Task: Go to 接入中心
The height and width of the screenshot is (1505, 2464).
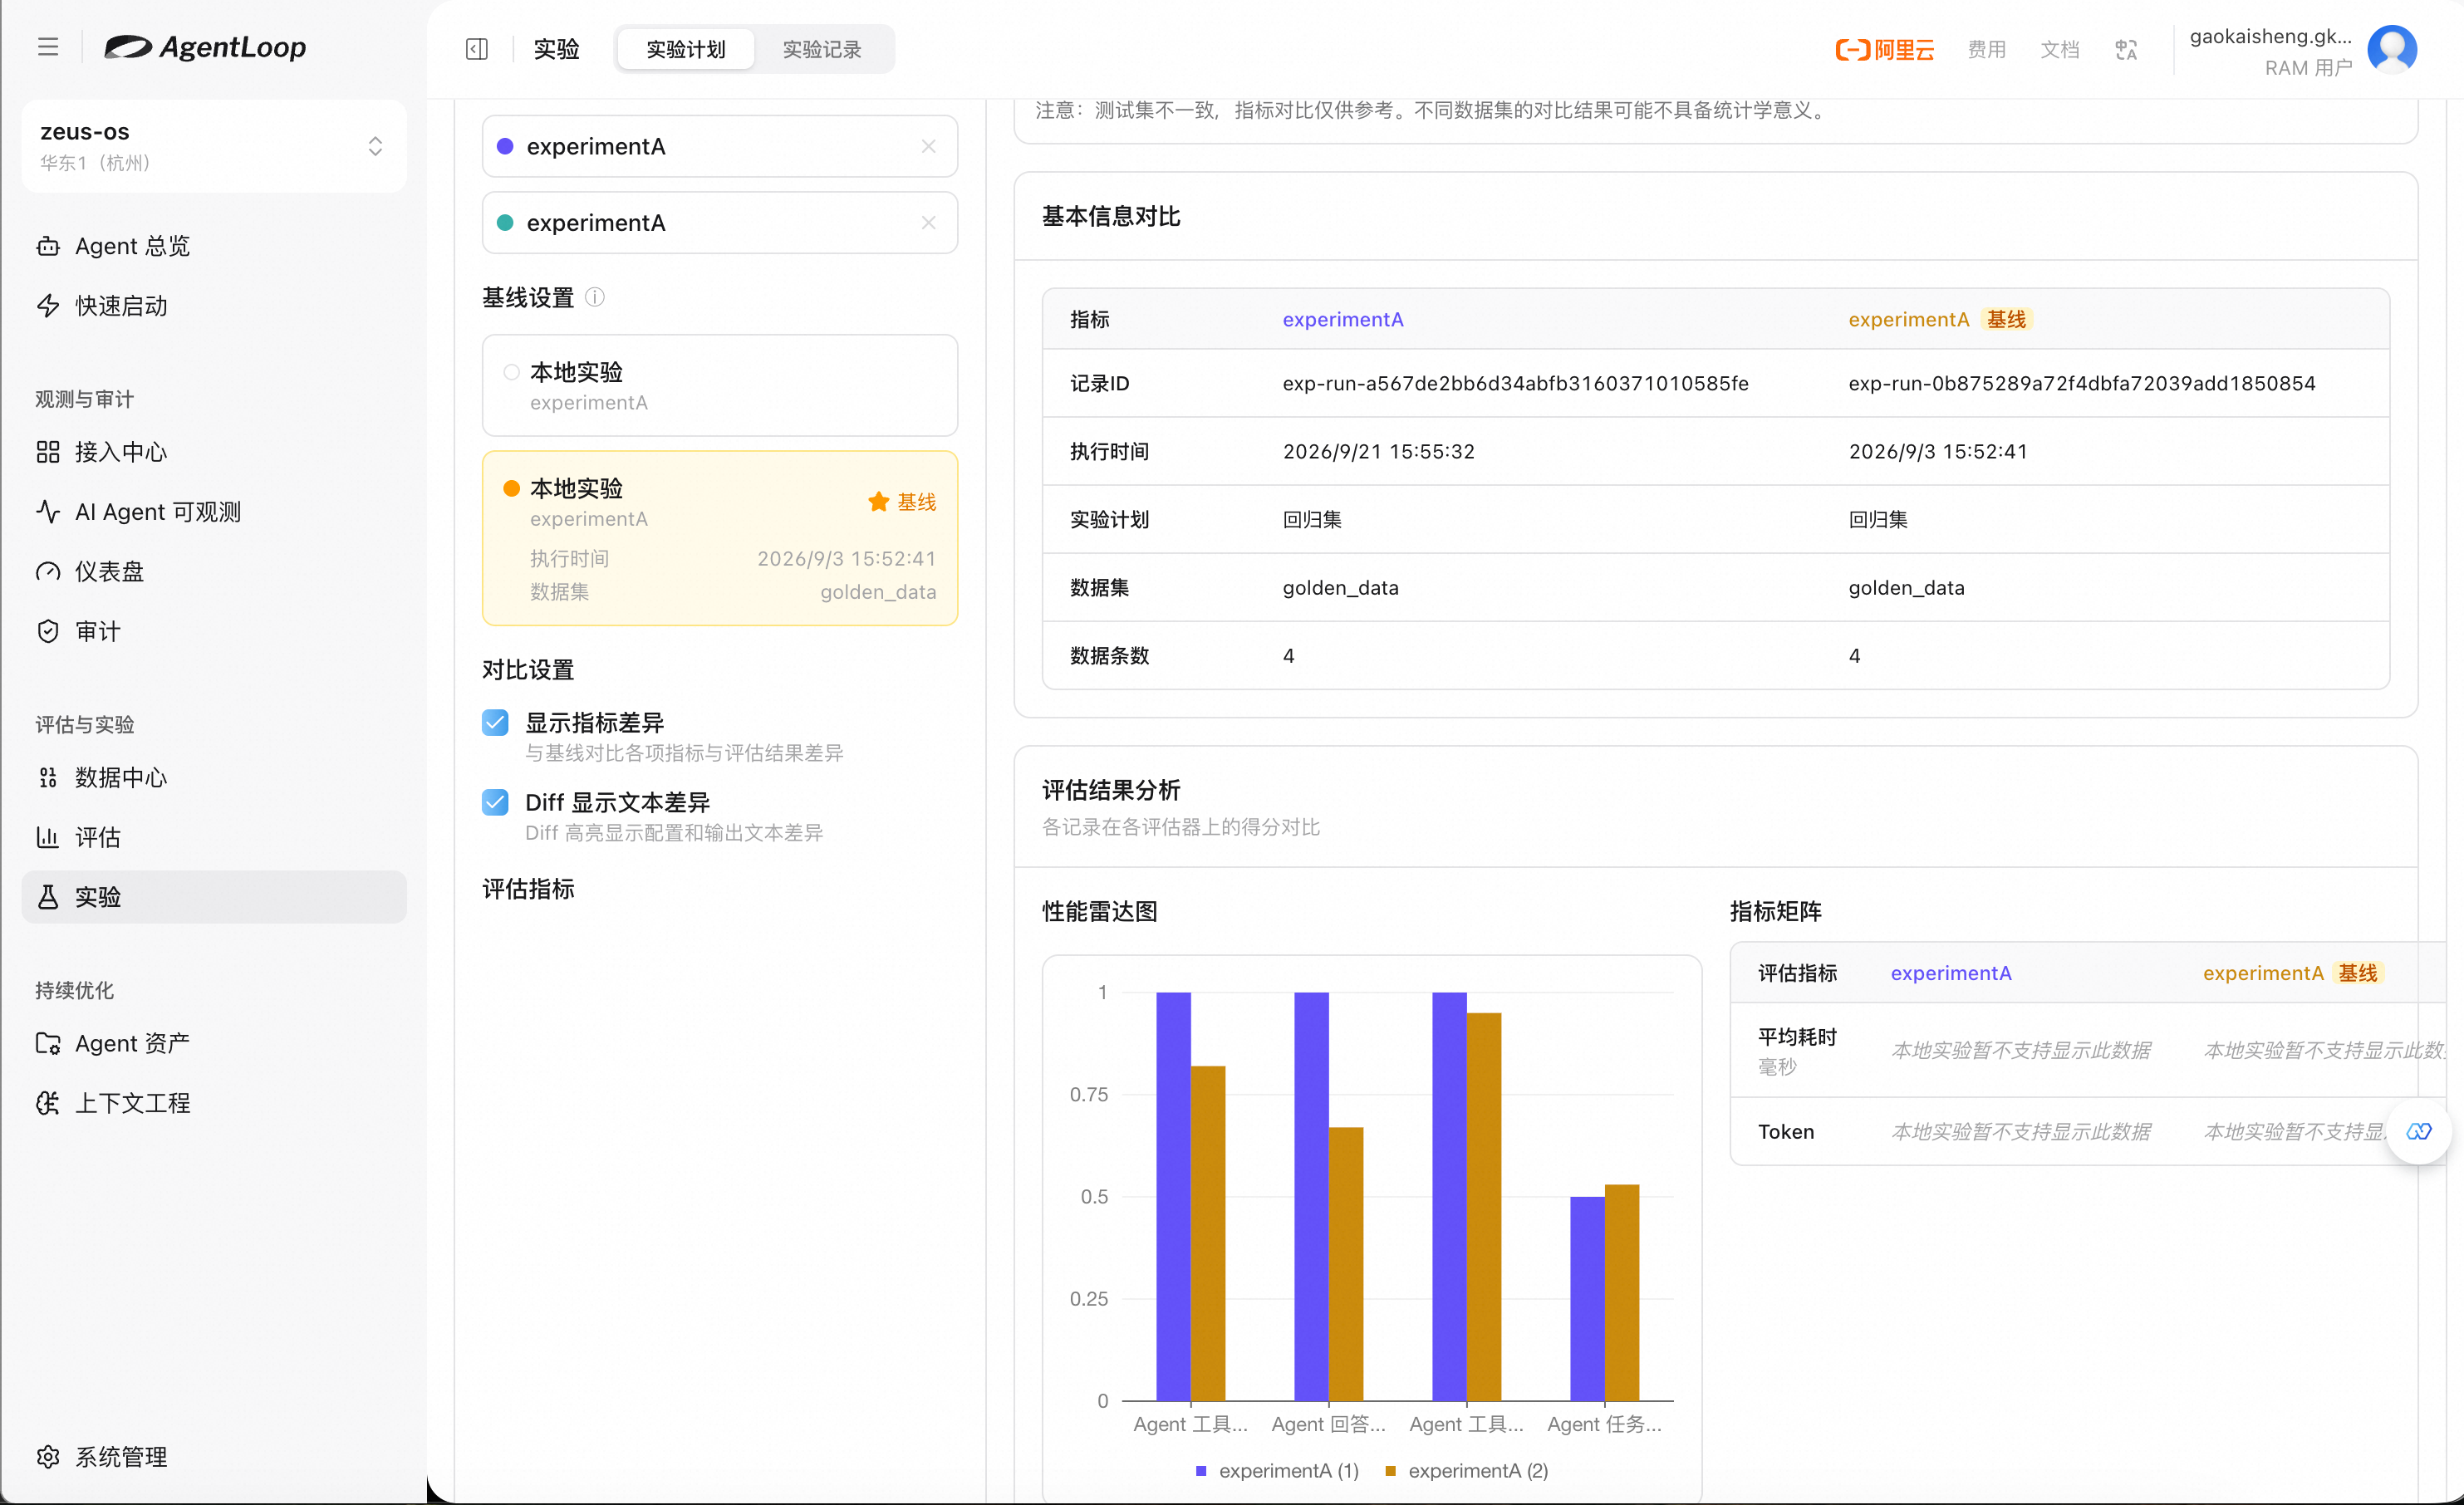Action: pyautogui.click(x=214, y=452)
